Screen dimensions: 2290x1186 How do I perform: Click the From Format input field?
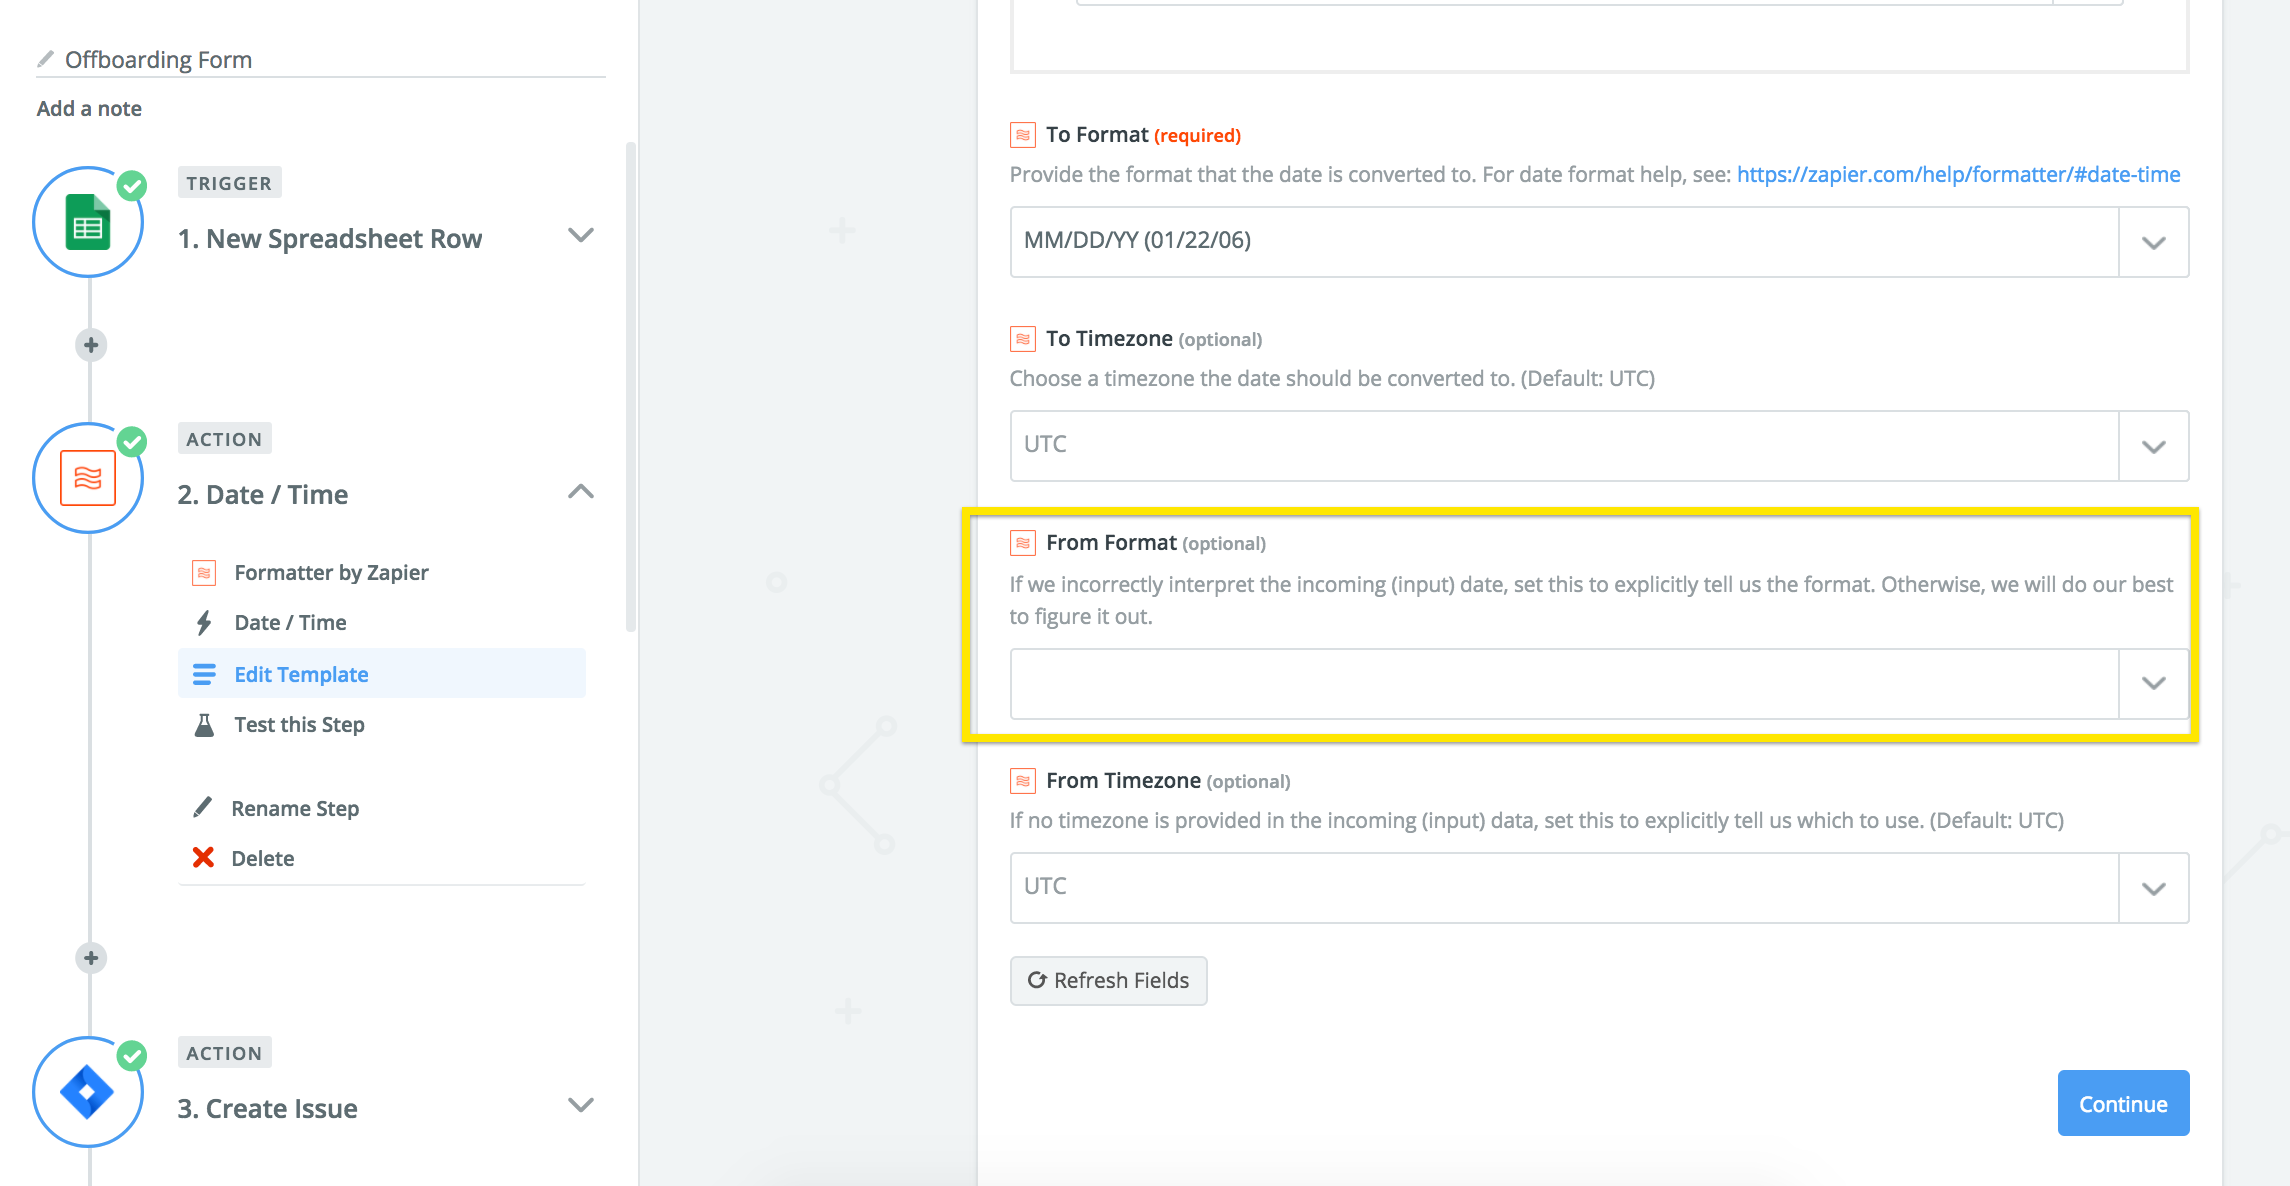[1564, 684]
